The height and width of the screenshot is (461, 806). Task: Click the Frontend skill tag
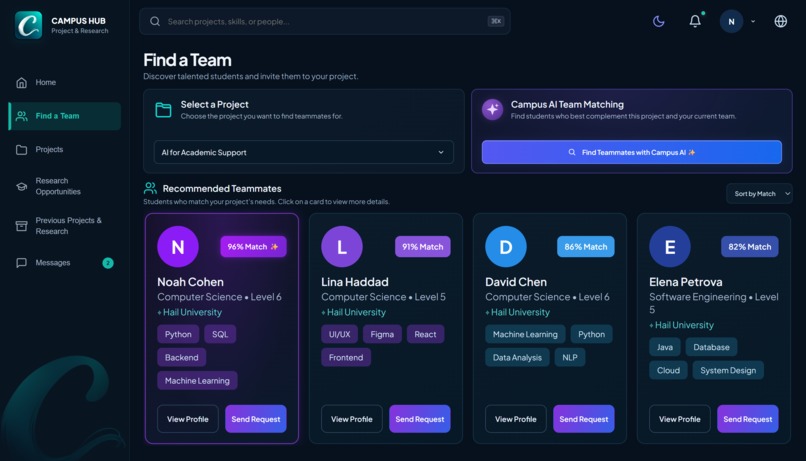tap(346, 357)
